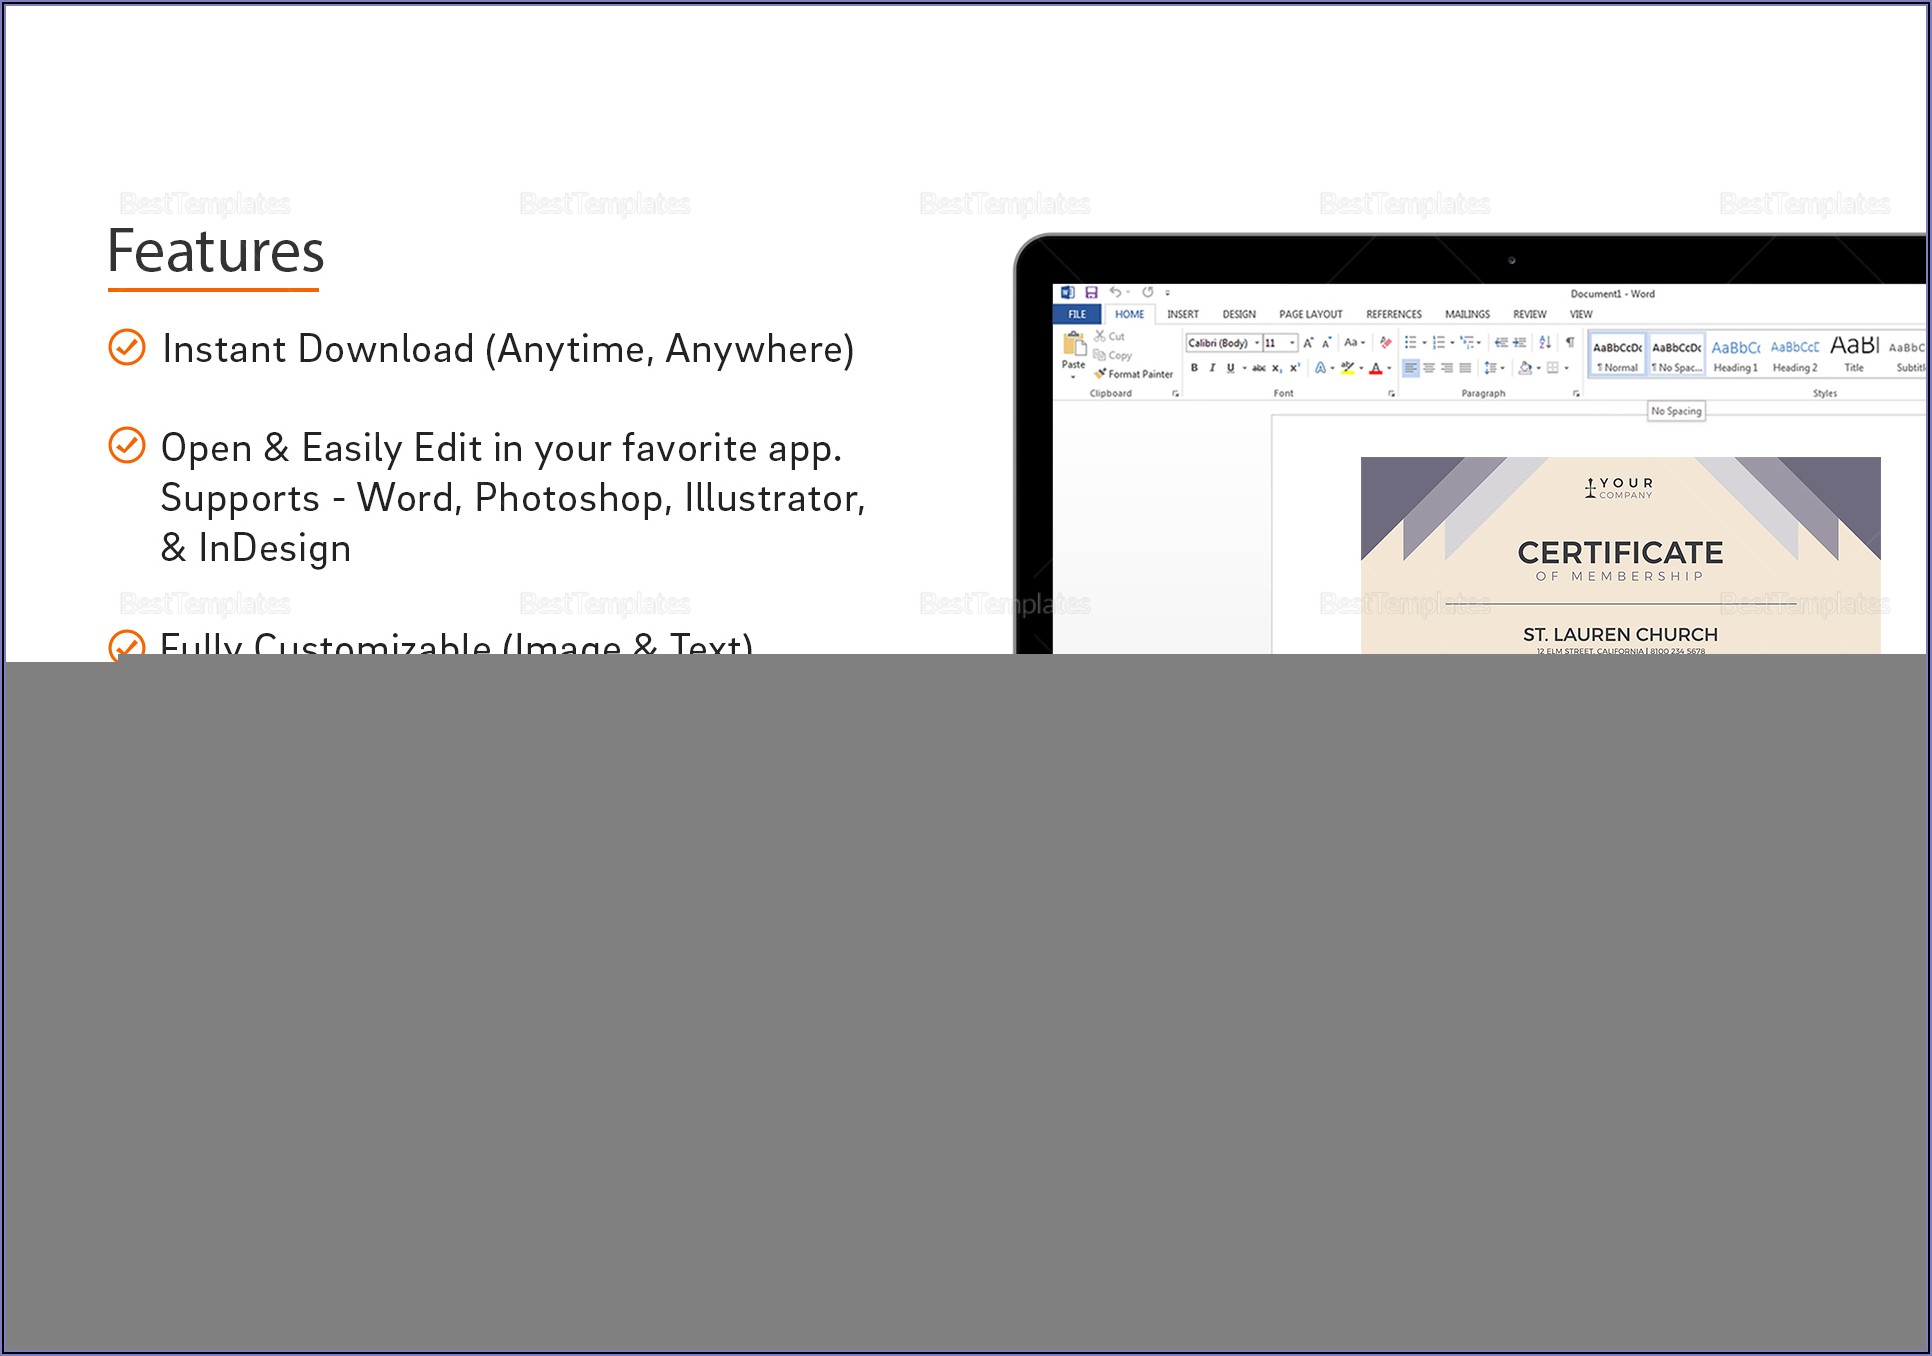Image resolution: width=1932 pixels, height=1356 pixels.
Task: Open the PAGE LAYOUT ribbon tab
Action: point(1310,314)
